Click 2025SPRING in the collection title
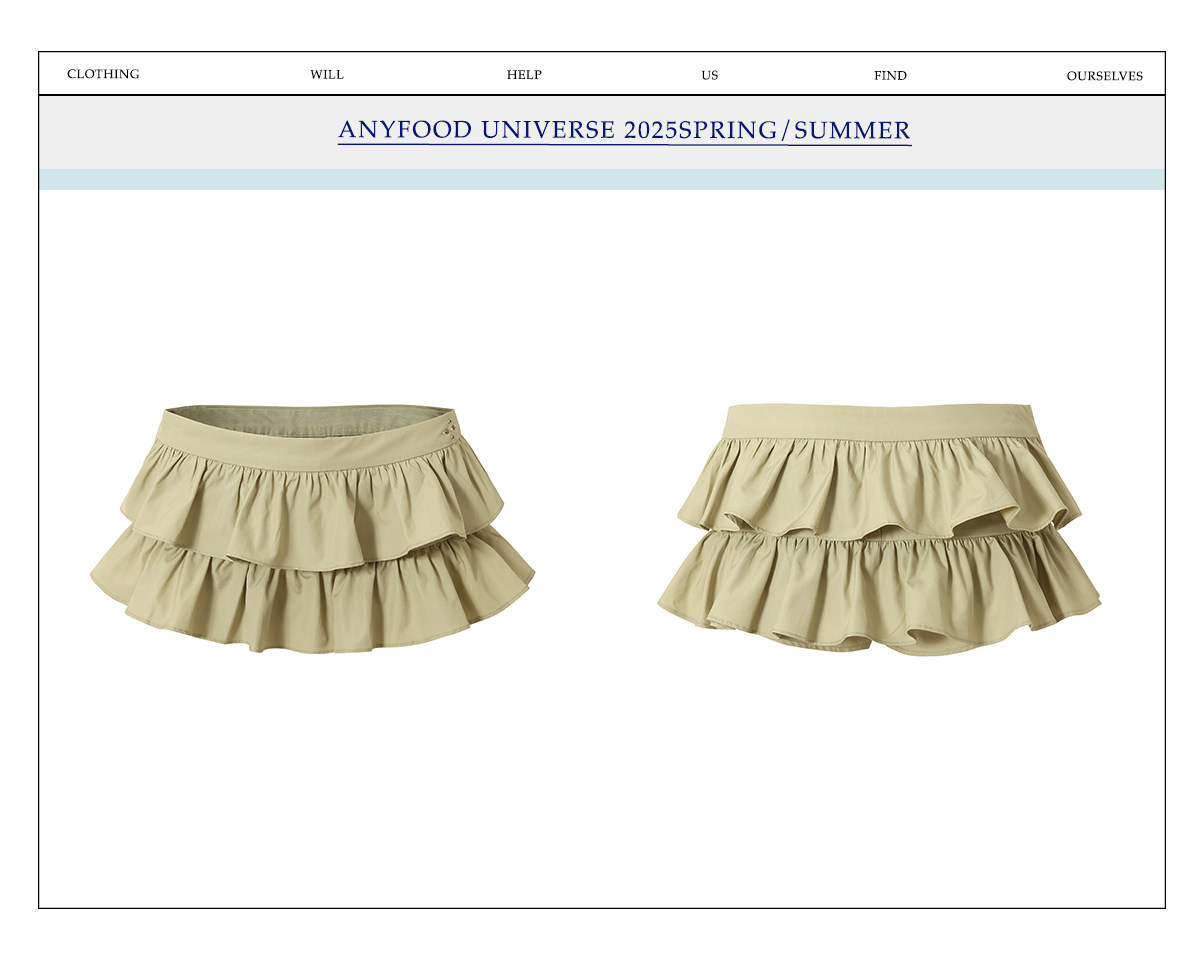 [700, 130]
